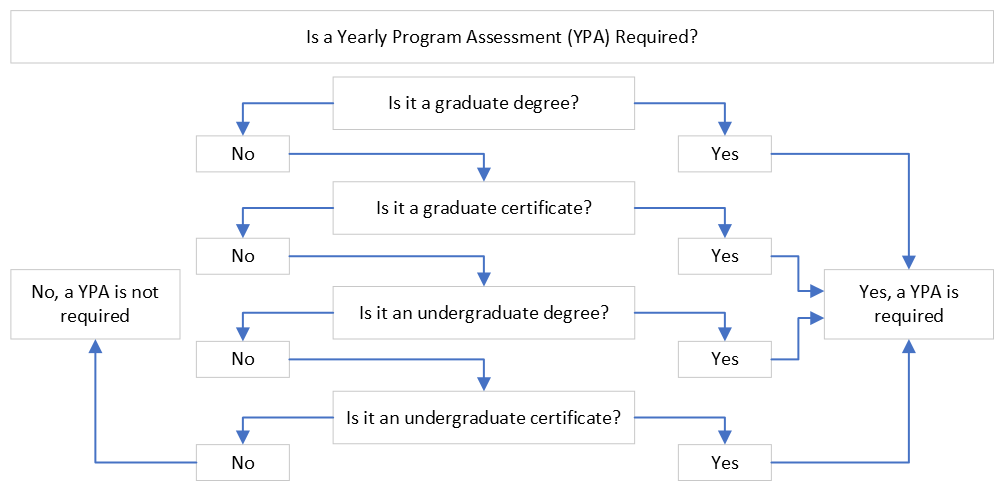Select the arrowhead pointing down into 'Is it a graduate certificate?'
1004x494 pixels.
(x=483, y=174)
